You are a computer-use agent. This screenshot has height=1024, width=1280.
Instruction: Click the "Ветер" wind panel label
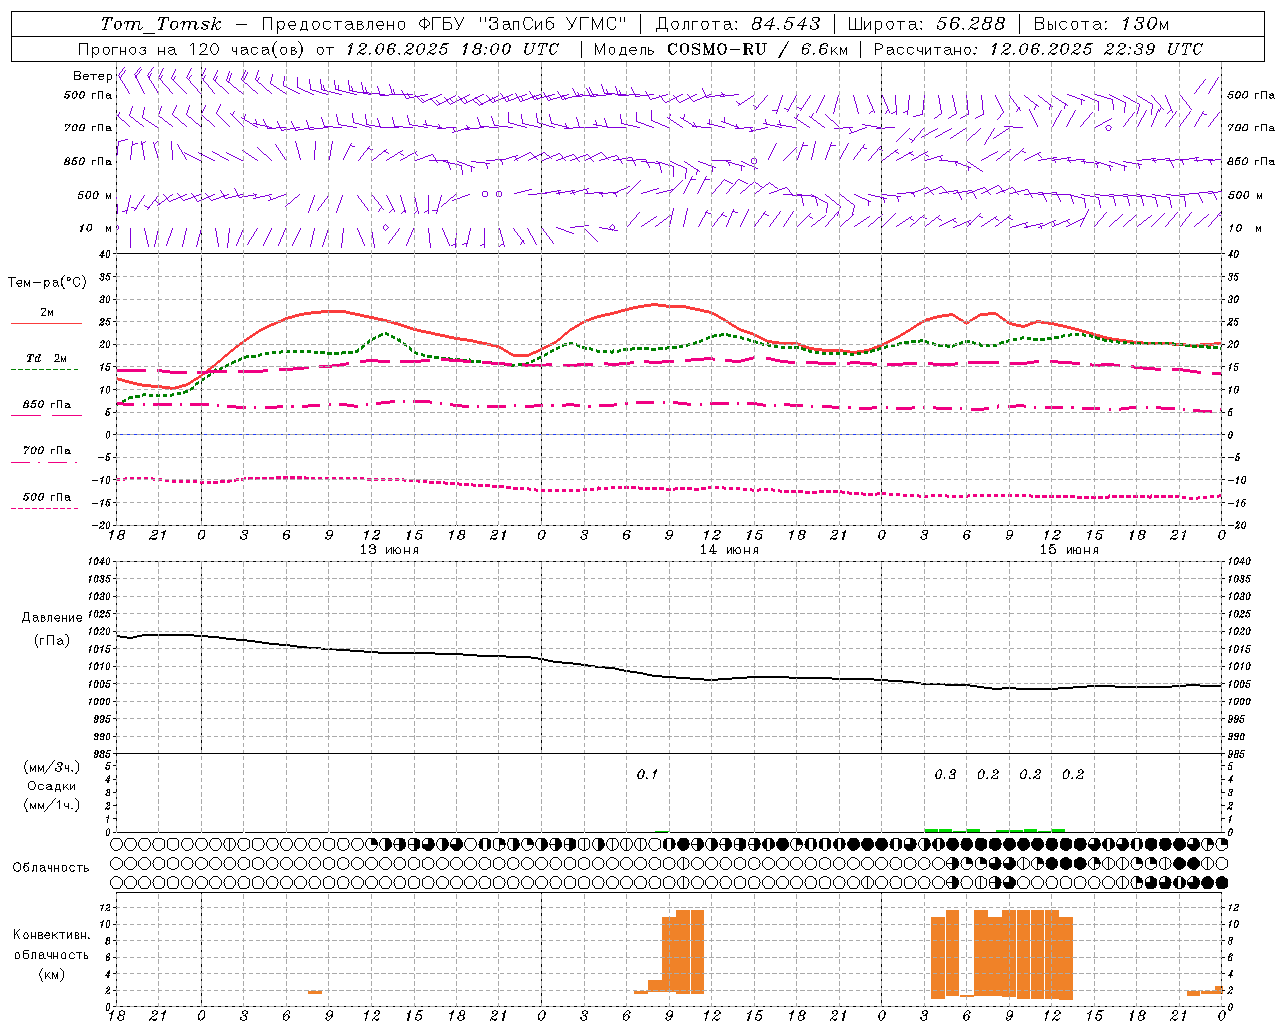point(92,76)
